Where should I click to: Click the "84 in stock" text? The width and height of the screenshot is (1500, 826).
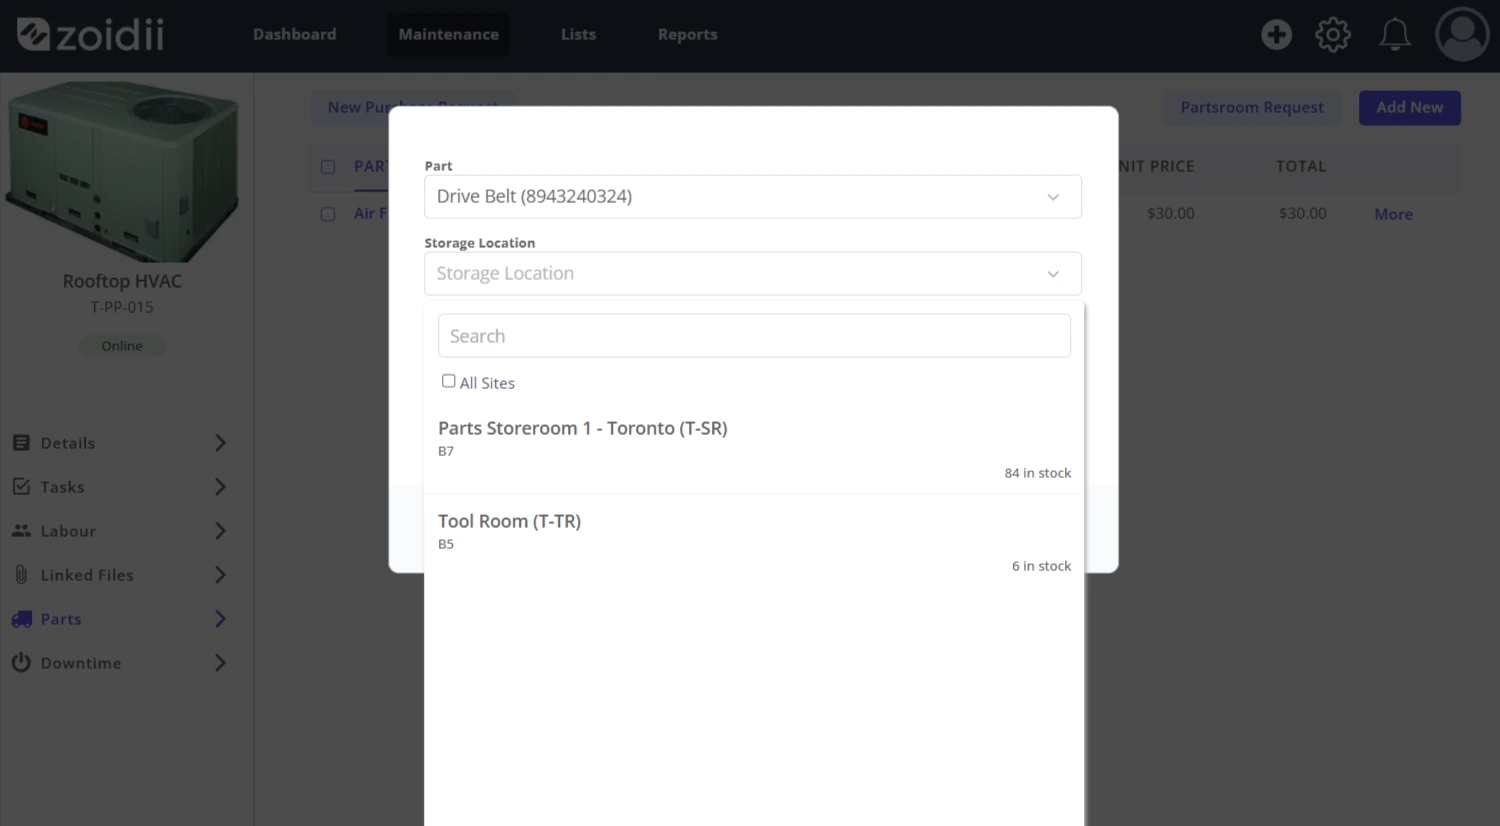coord(1037,473)
